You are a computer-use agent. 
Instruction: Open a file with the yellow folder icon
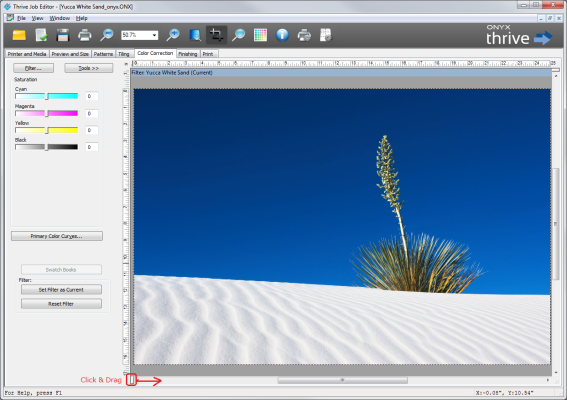tap(19, 35)
